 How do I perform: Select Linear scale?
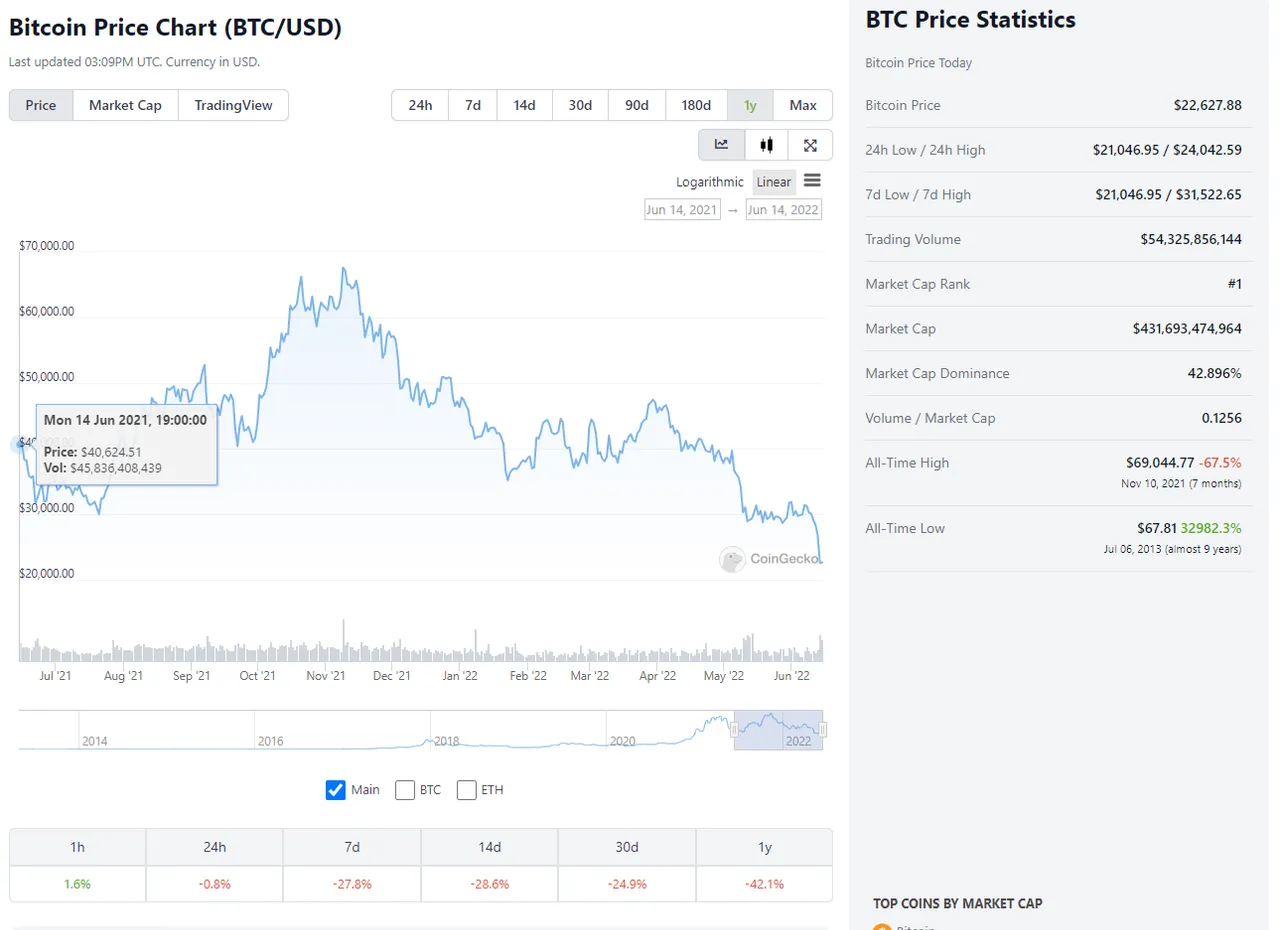click(x=774, y=182)
